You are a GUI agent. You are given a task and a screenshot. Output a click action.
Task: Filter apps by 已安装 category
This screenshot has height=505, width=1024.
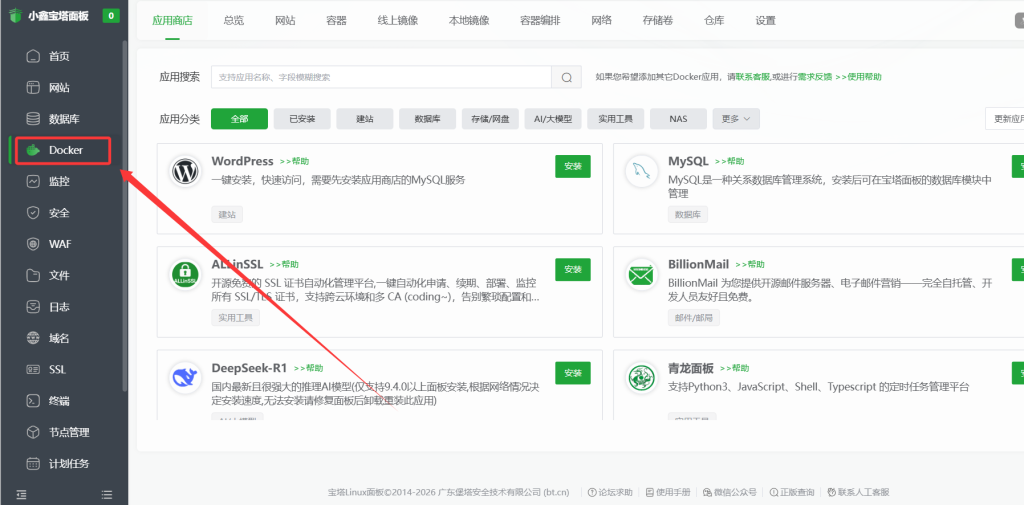[x=302, y=119]
